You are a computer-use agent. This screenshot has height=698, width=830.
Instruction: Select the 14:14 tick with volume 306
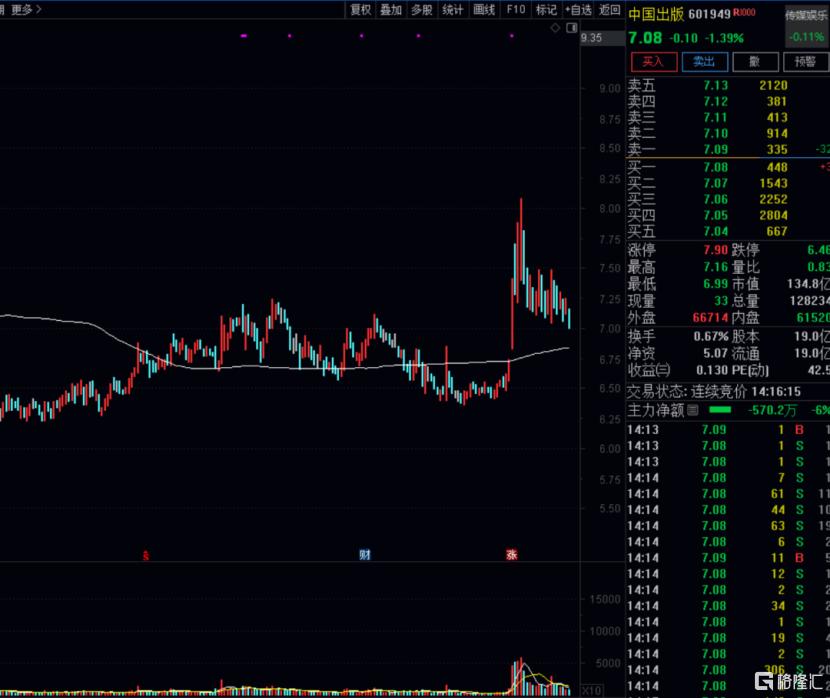[727, 670]
